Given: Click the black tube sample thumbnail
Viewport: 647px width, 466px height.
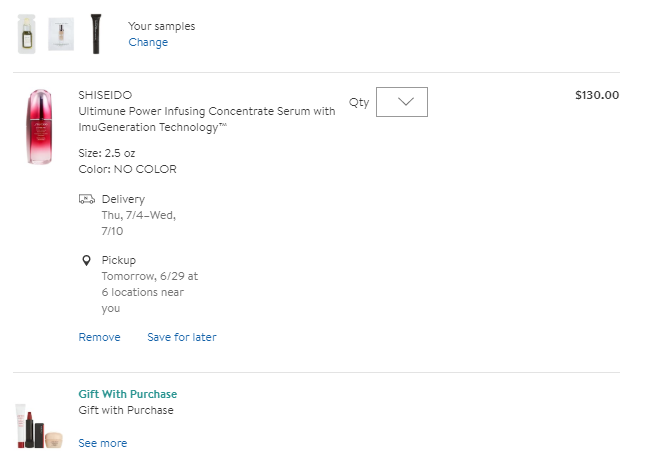Looking at the screenshot, I should (96, 33).
